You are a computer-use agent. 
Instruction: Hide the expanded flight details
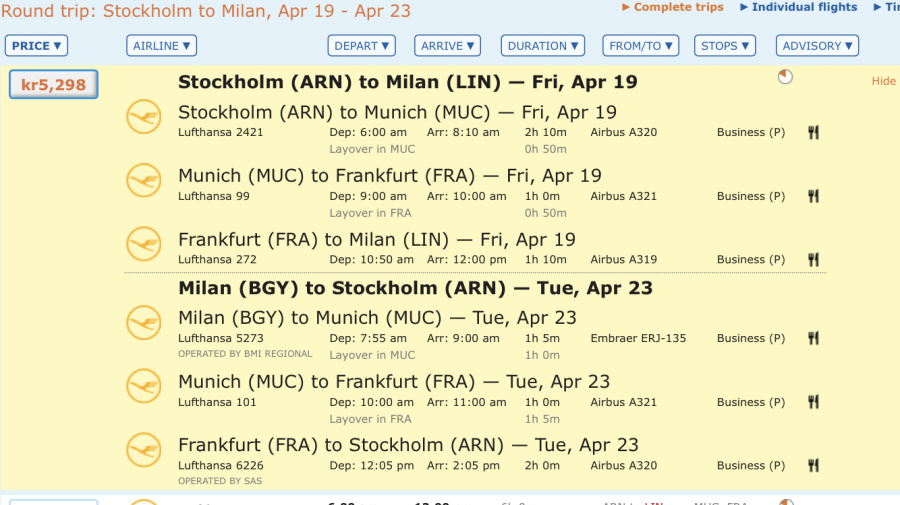pos(883,82)
